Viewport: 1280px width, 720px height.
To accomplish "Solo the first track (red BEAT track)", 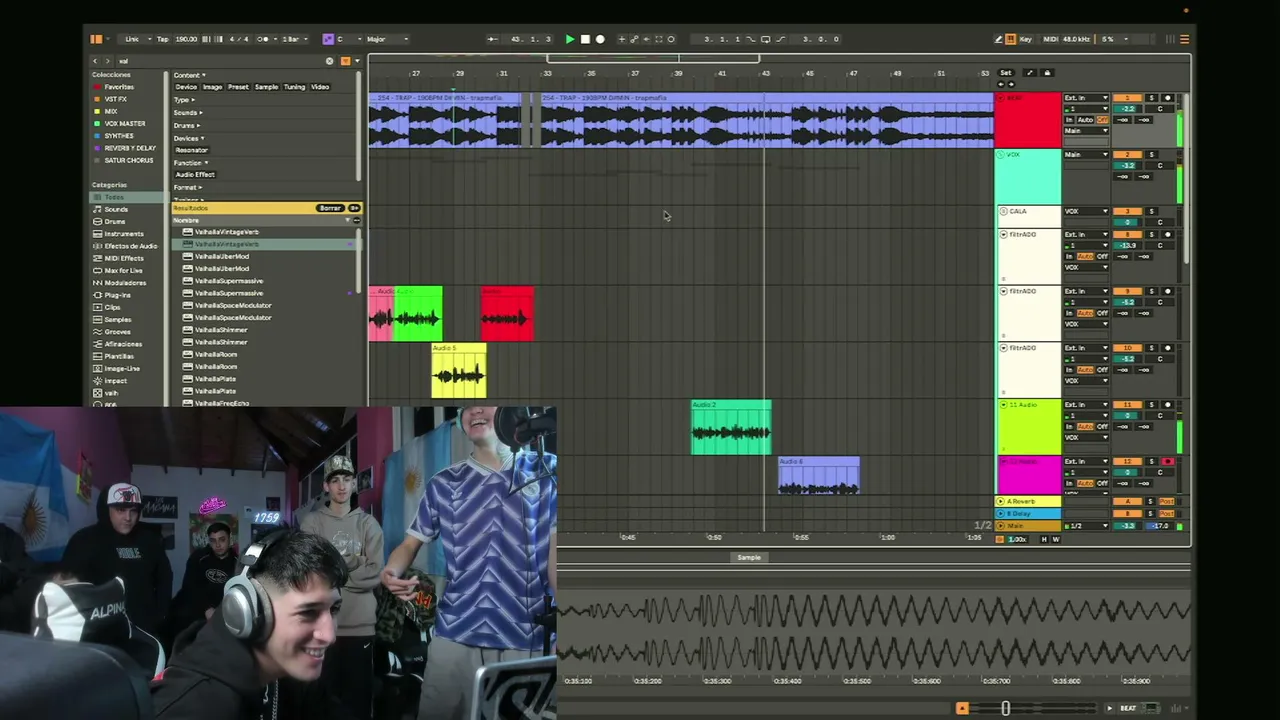I will 1151,98.
